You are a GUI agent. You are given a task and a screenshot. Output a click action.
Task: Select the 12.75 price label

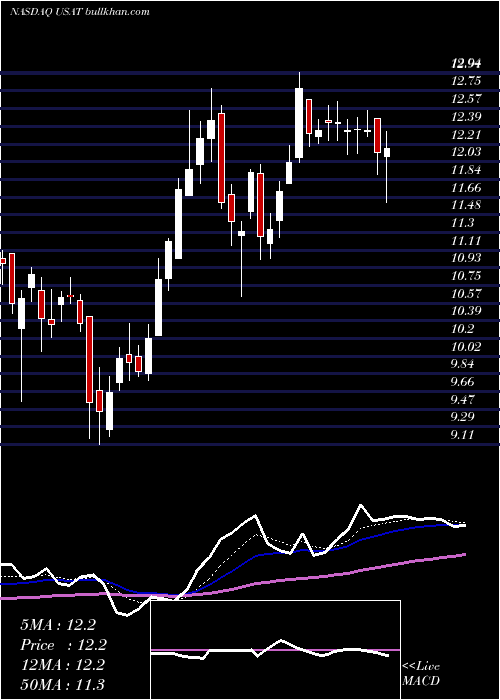point(466,81)
